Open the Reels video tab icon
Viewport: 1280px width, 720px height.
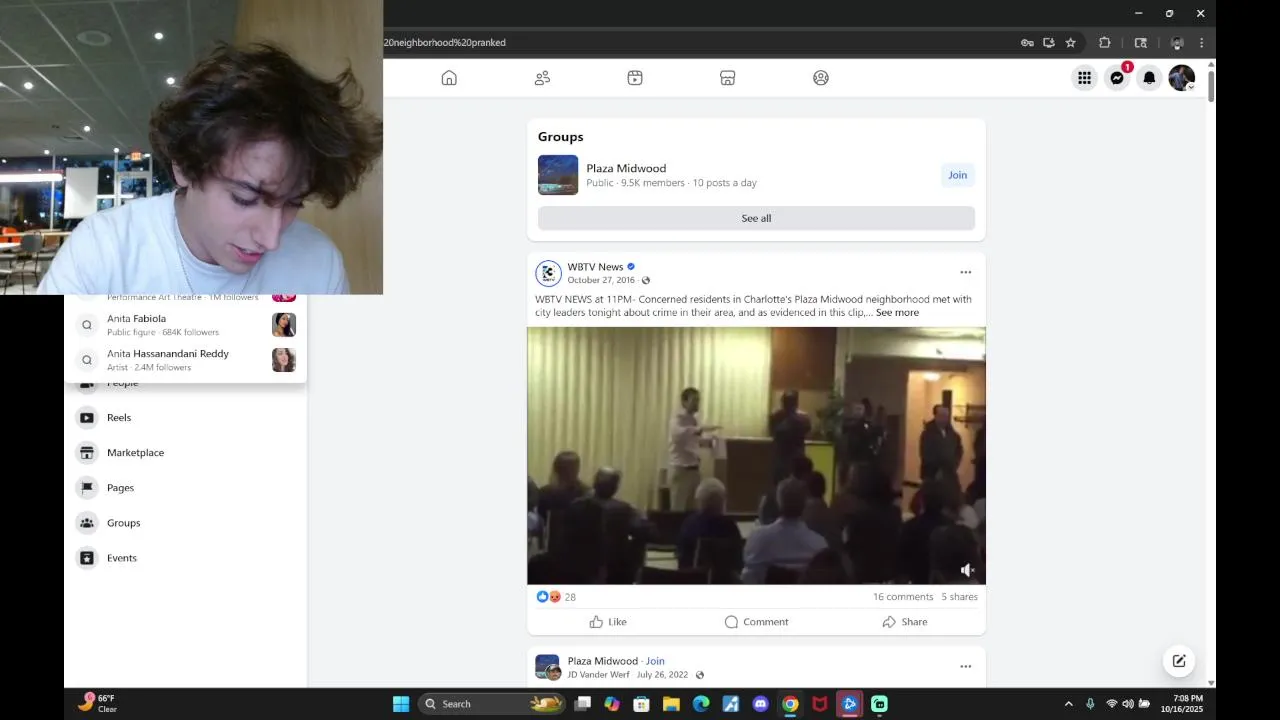coord(635,78)
